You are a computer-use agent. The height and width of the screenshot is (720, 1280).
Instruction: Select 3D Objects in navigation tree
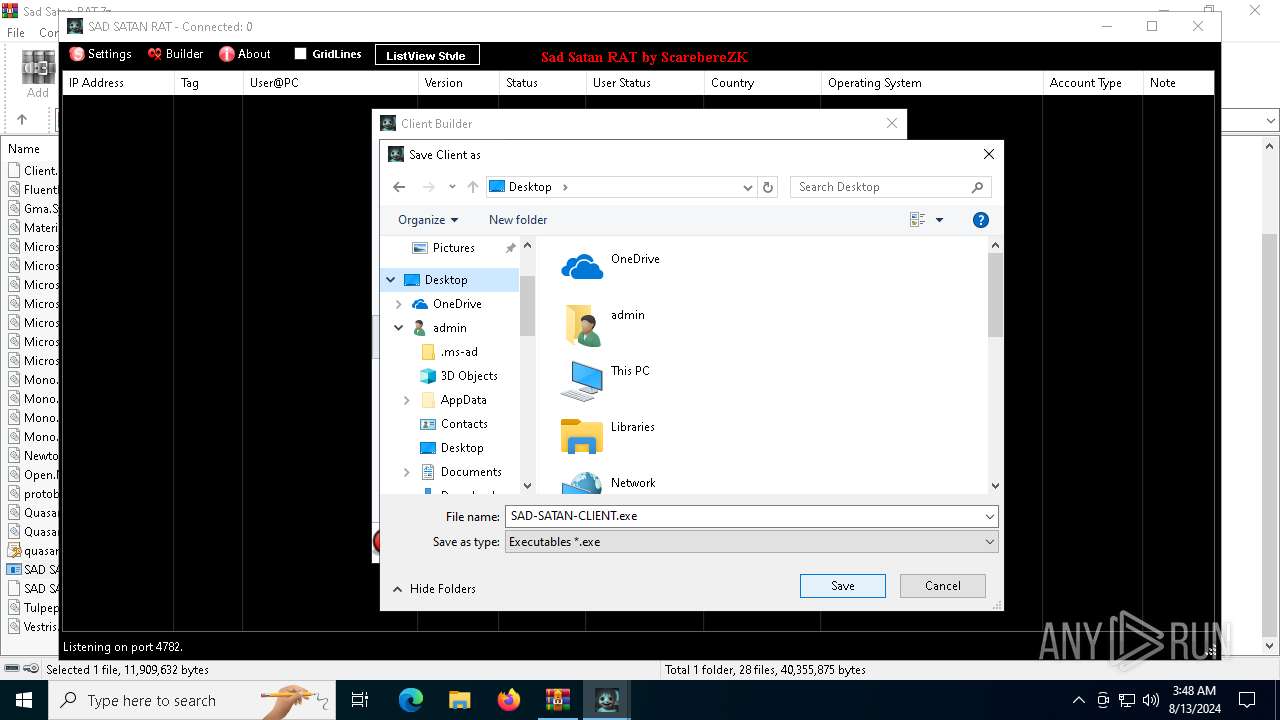(x=469, y=376)
